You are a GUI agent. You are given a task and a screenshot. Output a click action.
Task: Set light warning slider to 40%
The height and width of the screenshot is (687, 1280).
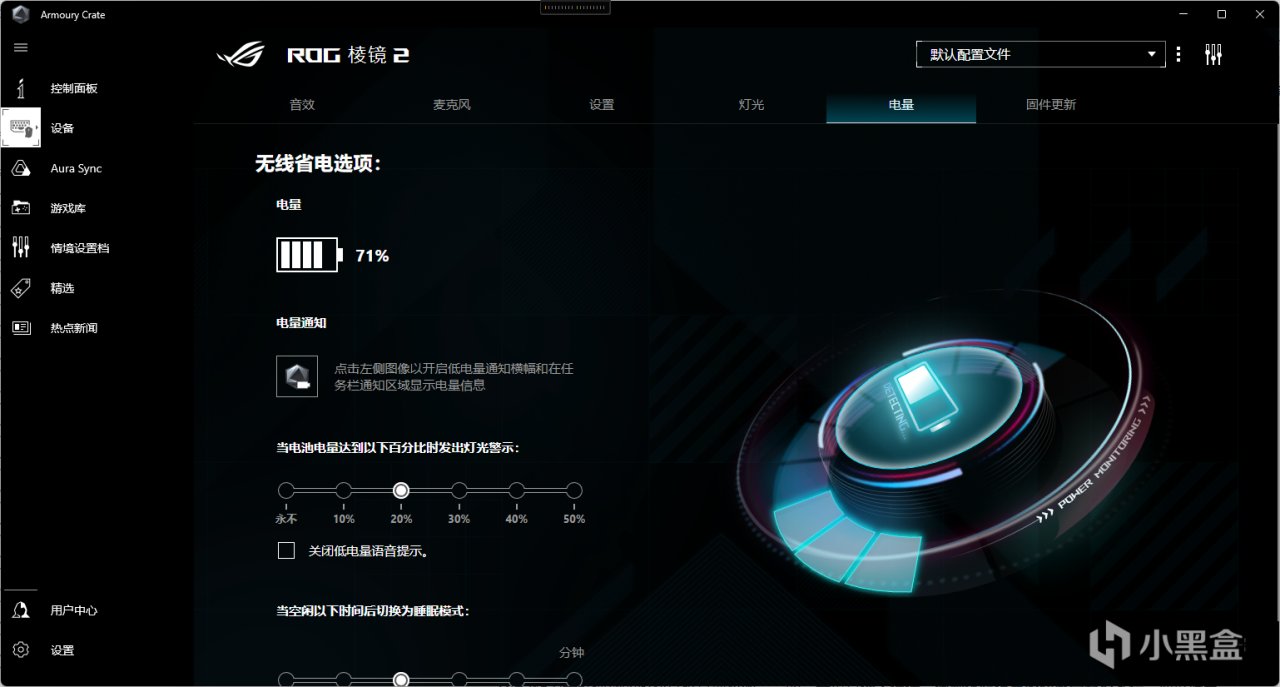click(517, 490)
